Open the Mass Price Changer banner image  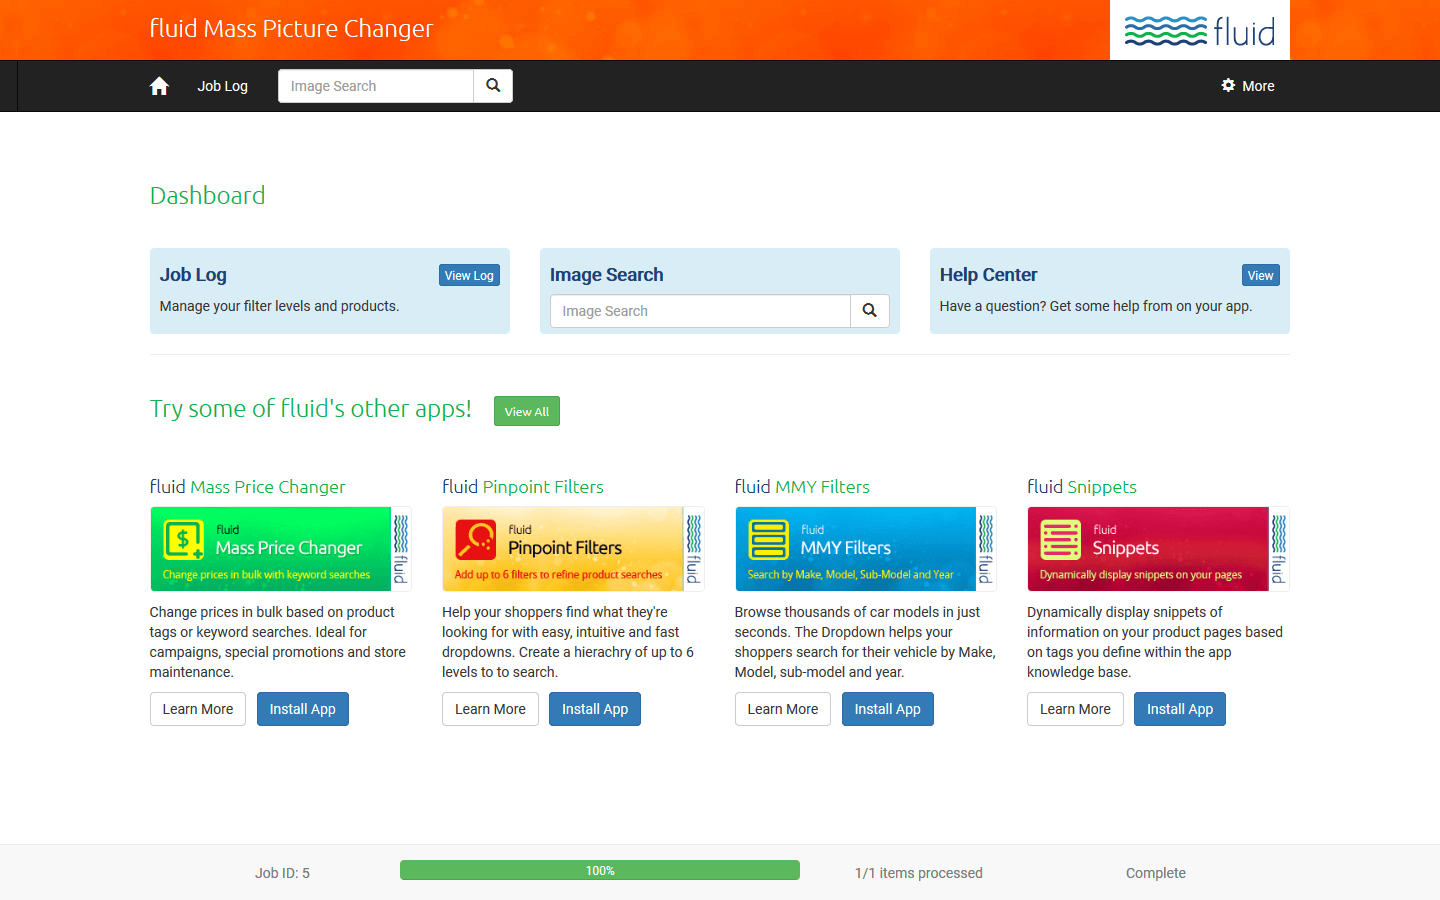point(280,549)
